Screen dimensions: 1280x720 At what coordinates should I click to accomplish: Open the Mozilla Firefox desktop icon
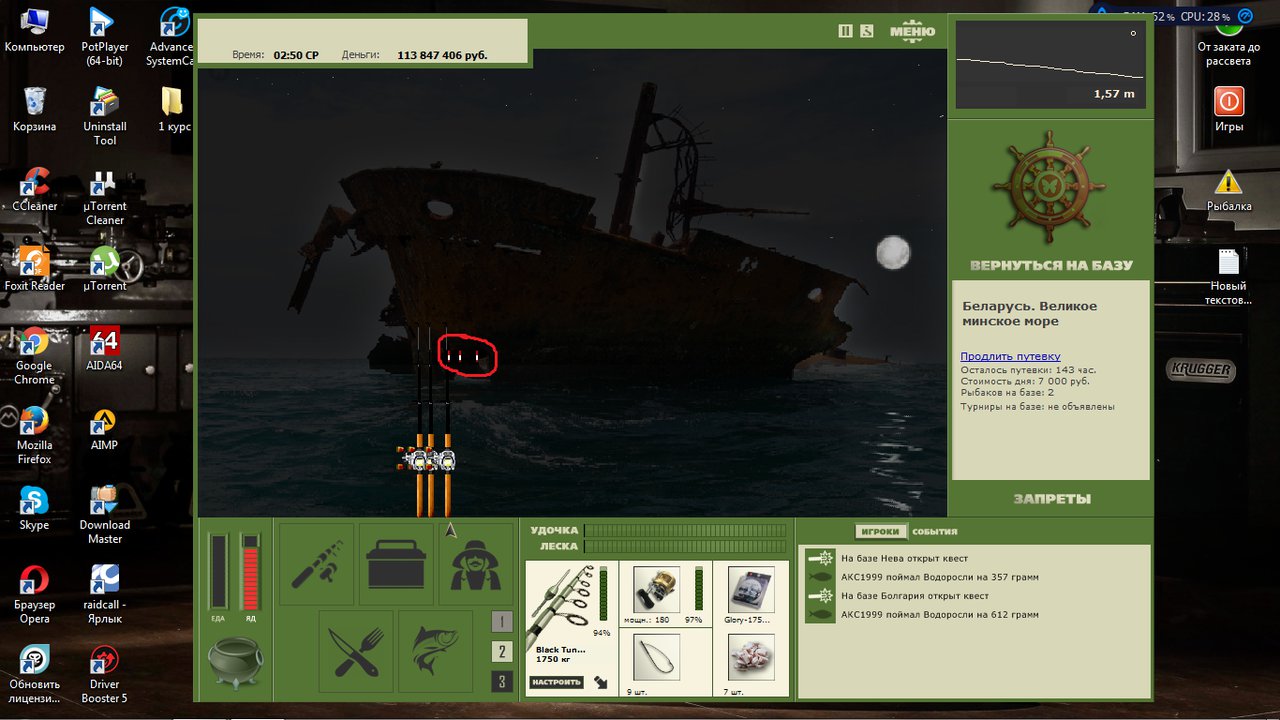[x=34, y=435]
